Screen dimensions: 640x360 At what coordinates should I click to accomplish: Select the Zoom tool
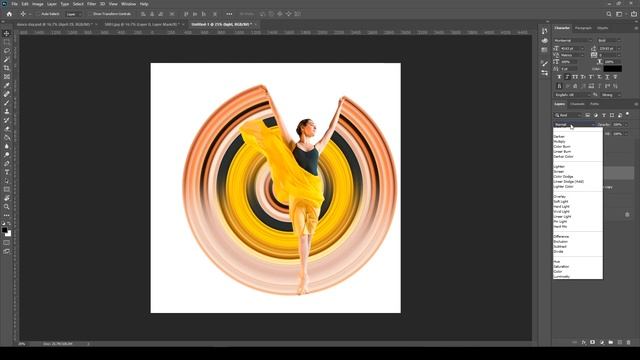point(7,207)
